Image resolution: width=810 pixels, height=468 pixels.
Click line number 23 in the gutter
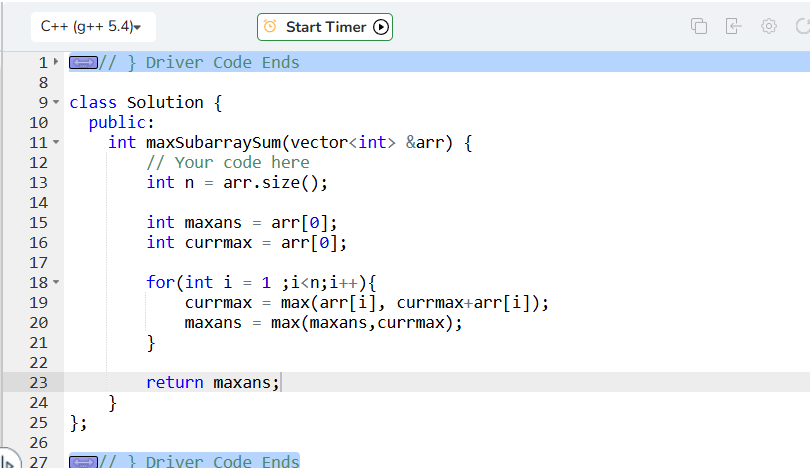coord(38,383)
